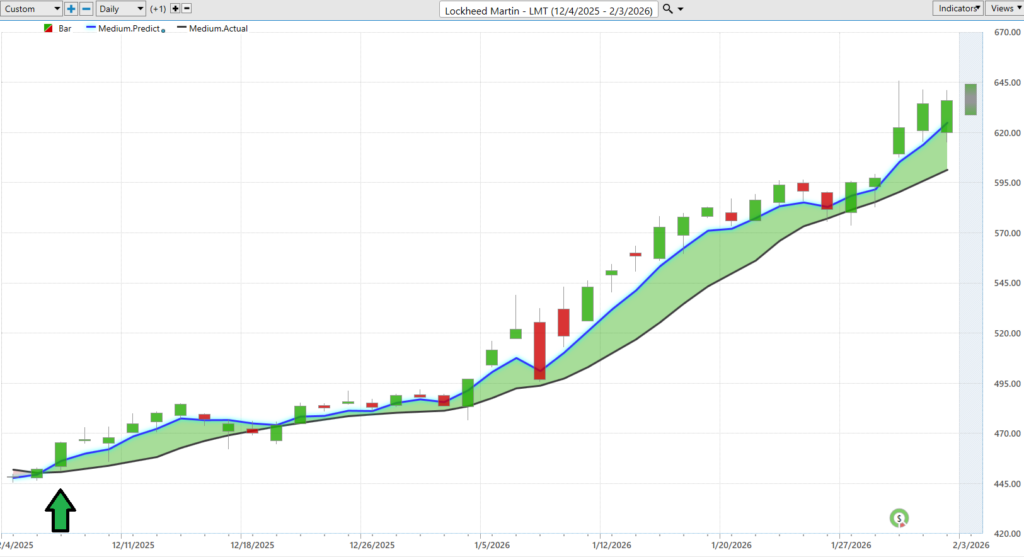This screenshot has height=557, width=1024.
Task: Click the blue minus zoom-out button
Action: (86, 9)
